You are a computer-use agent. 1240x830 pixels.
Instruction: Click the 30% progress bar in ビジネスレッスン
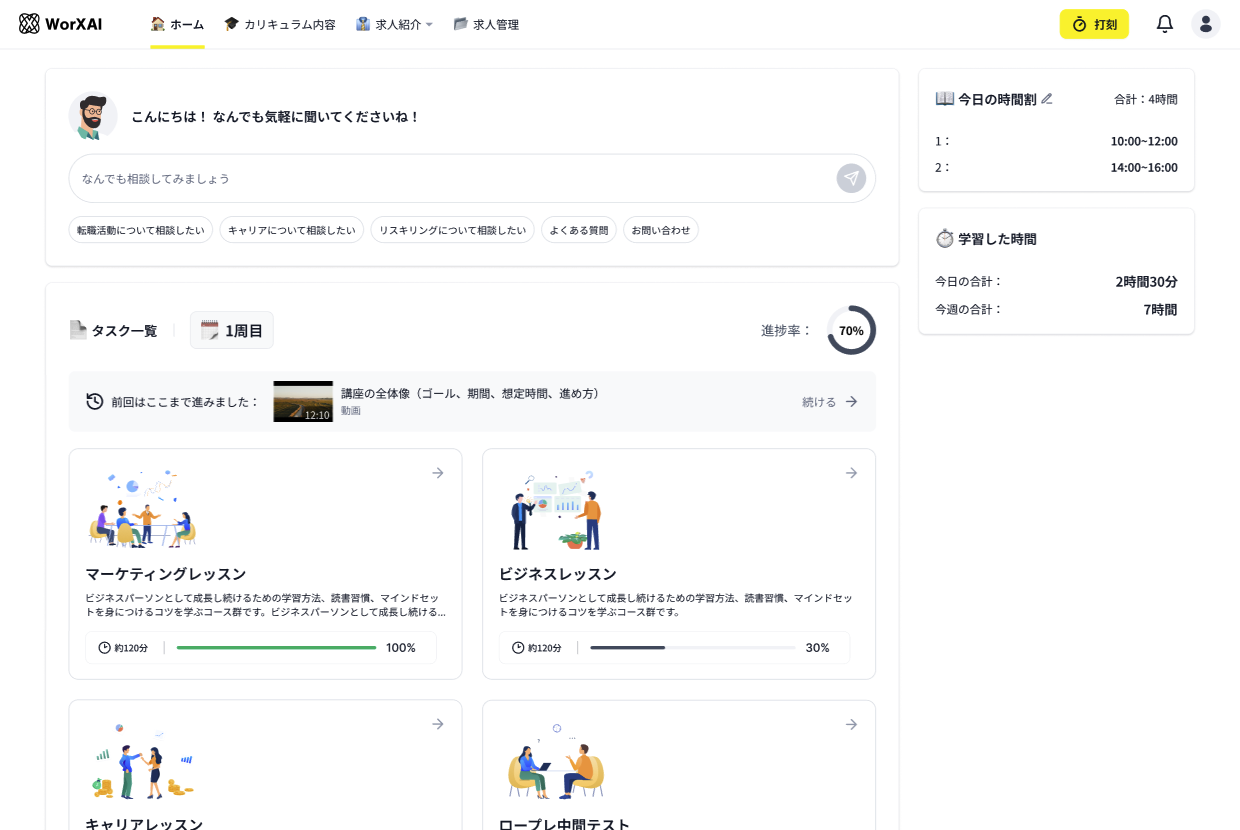(x=692, y=648)
